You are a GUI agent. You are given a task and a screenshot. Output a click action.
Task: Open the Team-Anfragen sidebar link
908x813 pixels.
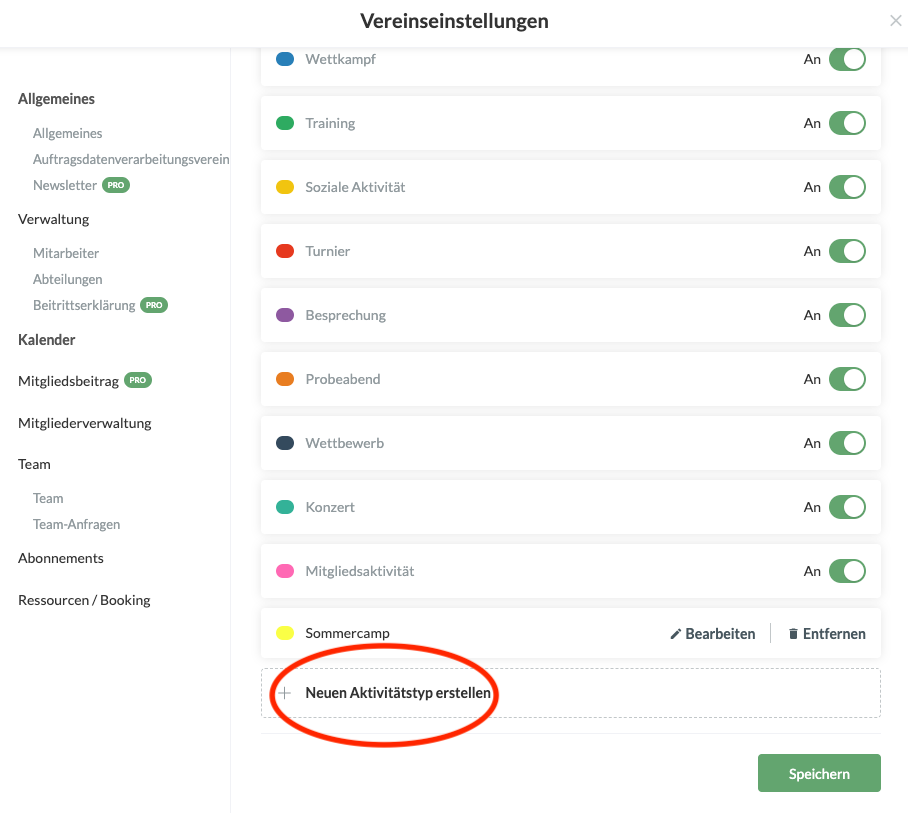click(x=76, y=524)
